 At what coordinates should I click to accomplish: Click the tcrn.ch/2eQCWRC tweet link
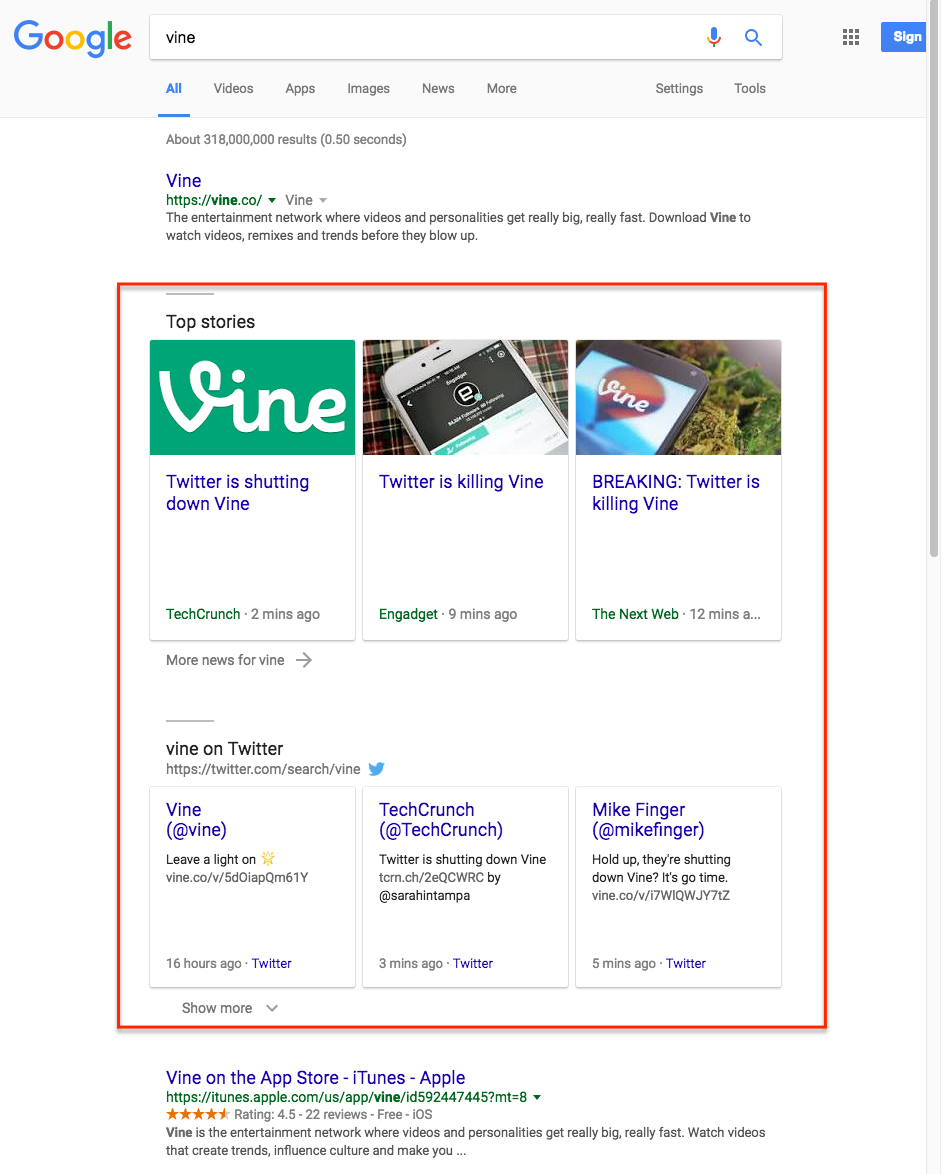click(431, 878)
